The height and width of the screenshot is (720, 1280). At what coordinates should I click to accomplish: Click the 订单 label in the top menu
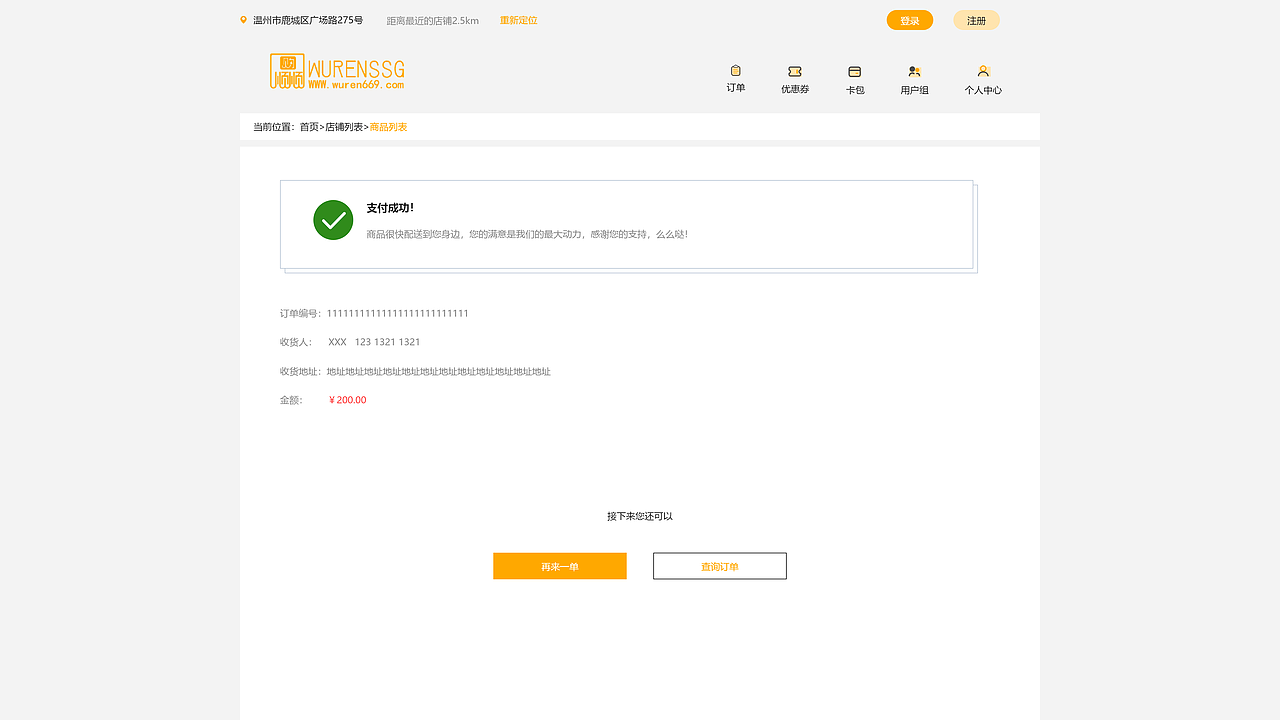(x=735, y=88)
